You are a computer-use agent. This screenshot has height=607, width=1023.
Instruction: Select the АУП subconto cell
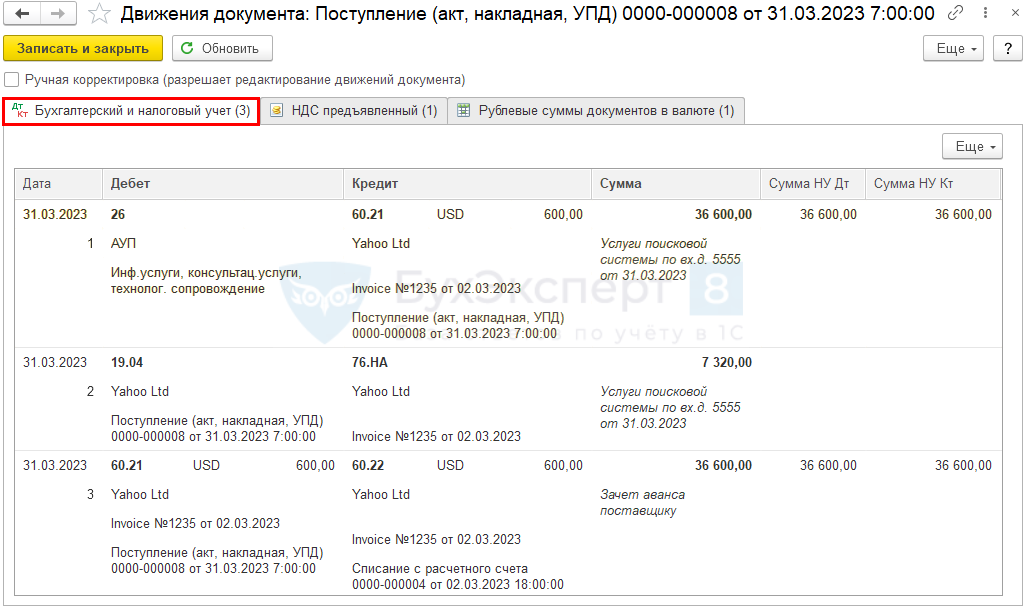coord(123,243)
